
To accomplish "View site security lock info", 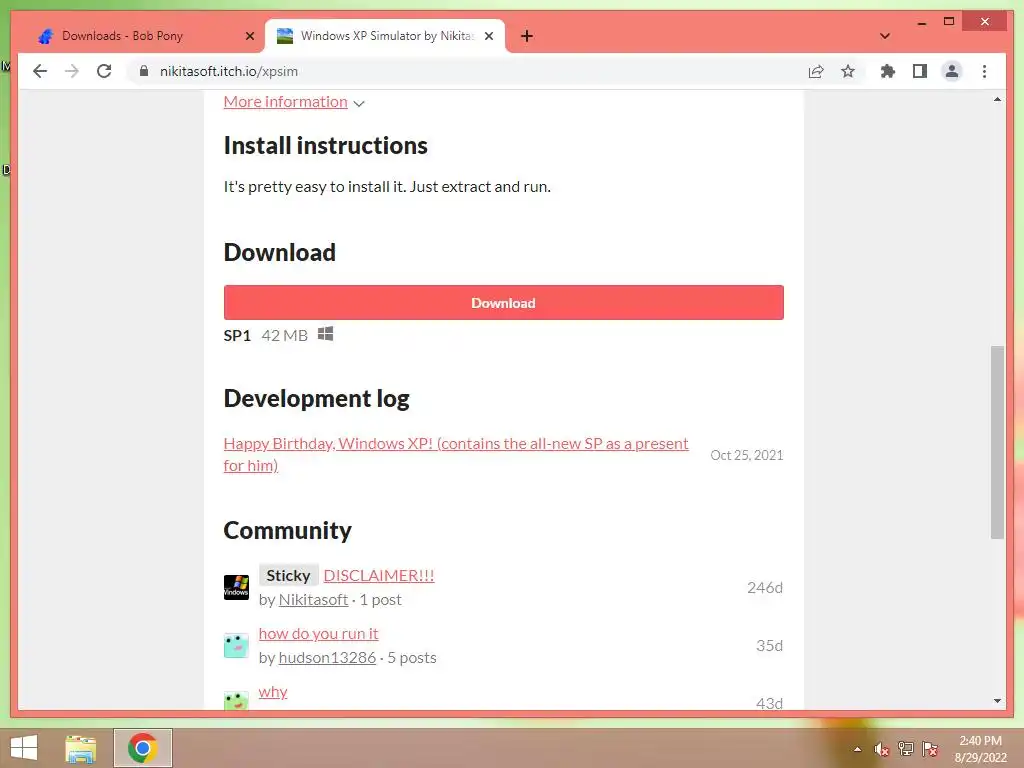I will tap(144, 71).
